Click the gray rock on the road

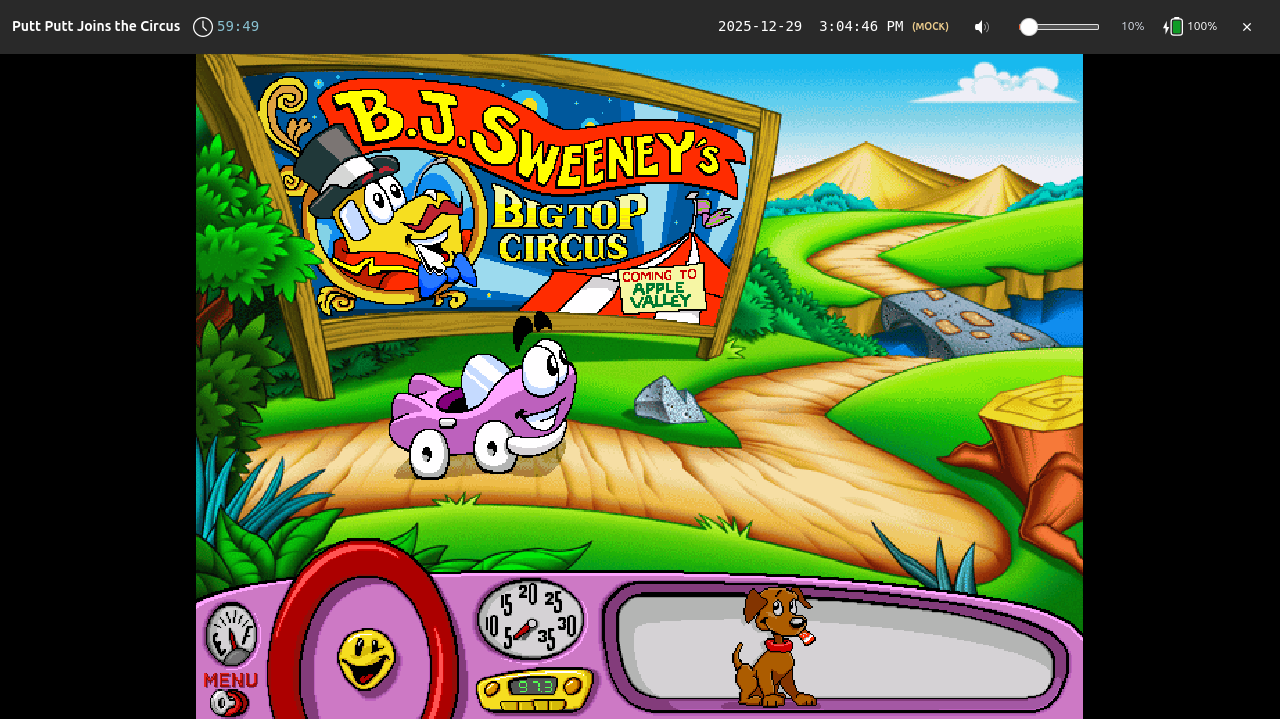click(x=667, y=401)
